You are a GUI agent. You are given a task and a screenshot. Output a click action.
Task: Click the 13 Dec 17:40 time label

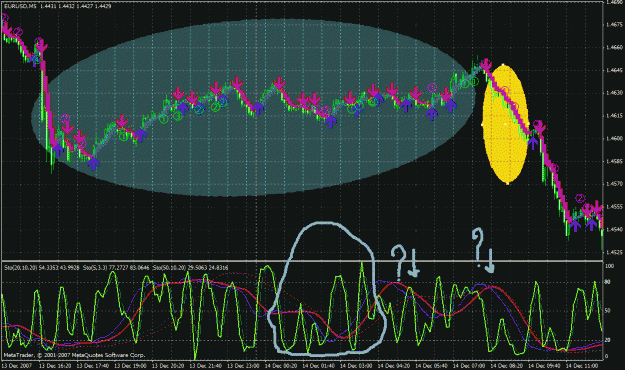92,366
